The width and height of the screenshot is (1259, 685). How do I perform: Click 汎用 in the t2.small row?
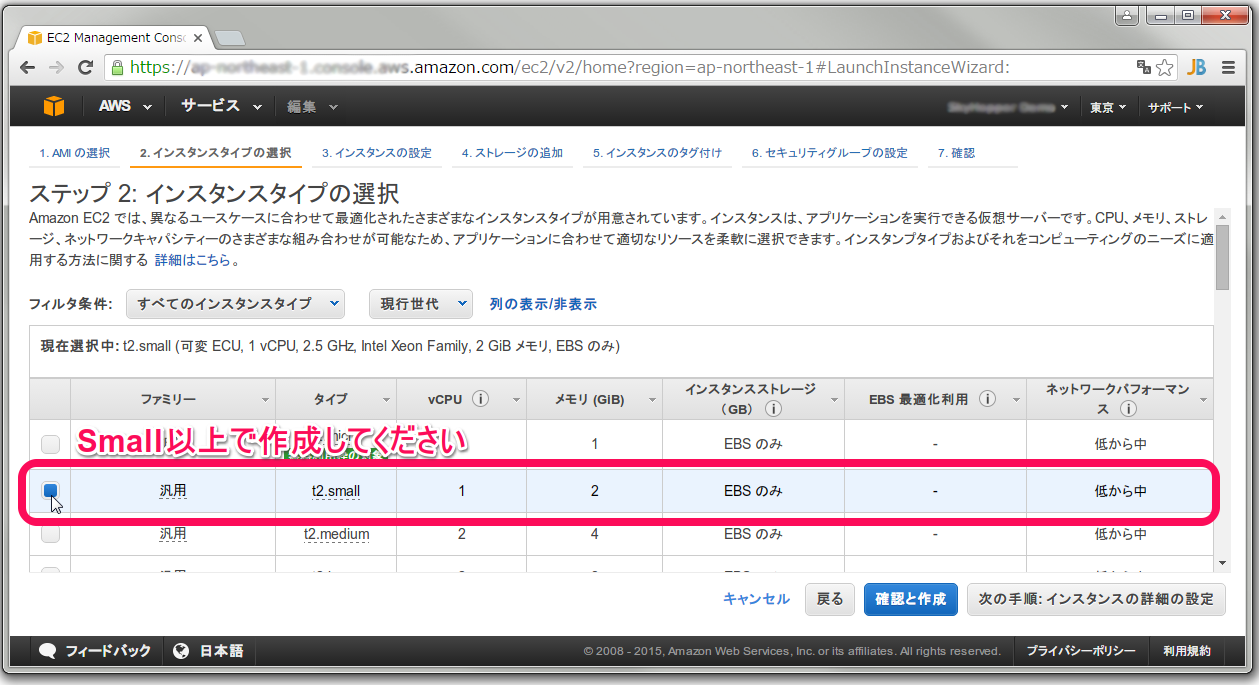click(173, 491)
